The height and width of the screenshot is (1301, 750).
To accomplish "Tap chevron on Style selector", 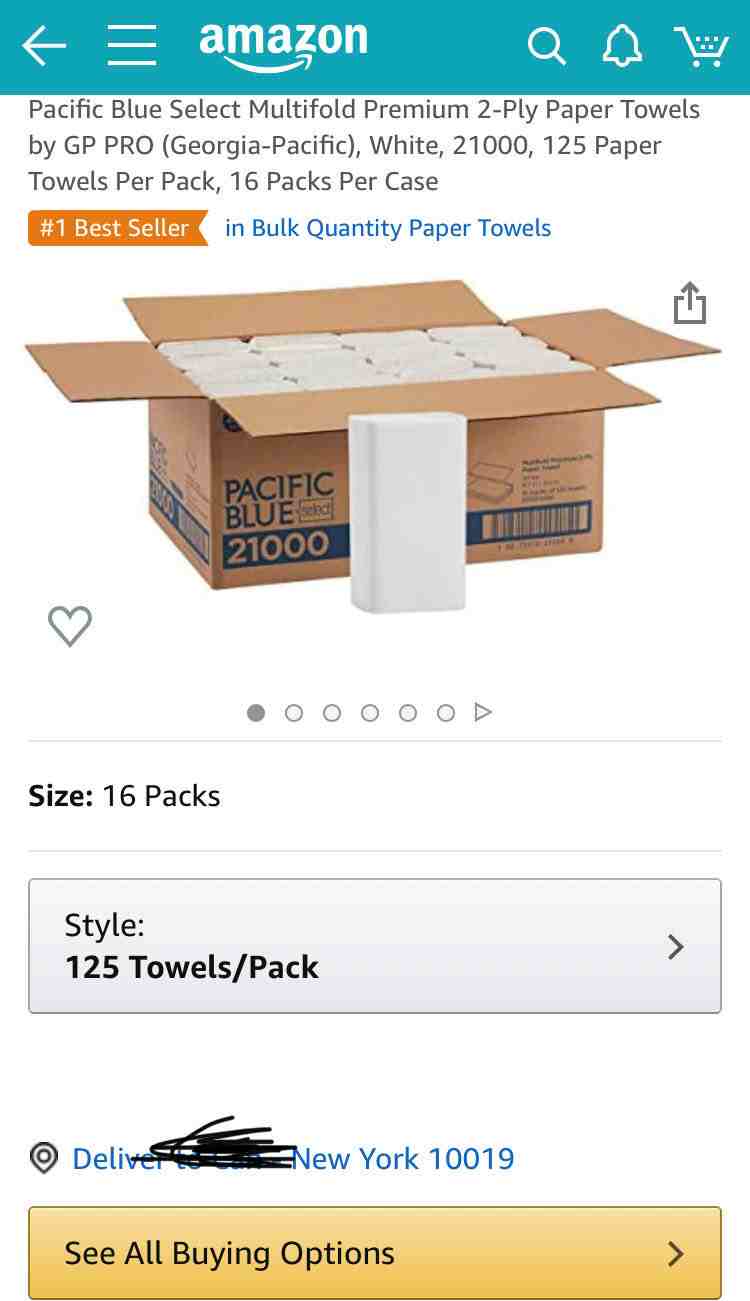I will [676, 946].
